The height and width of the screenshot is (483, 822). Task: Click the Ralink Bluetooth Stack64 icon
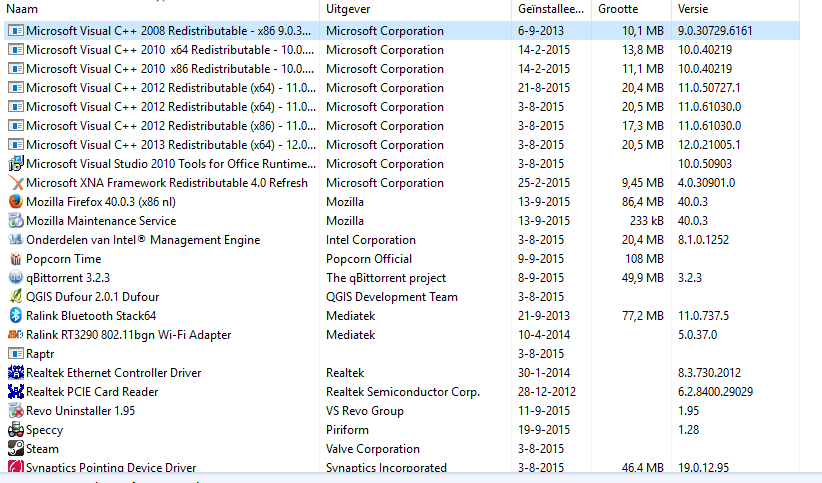pos(16,316)
